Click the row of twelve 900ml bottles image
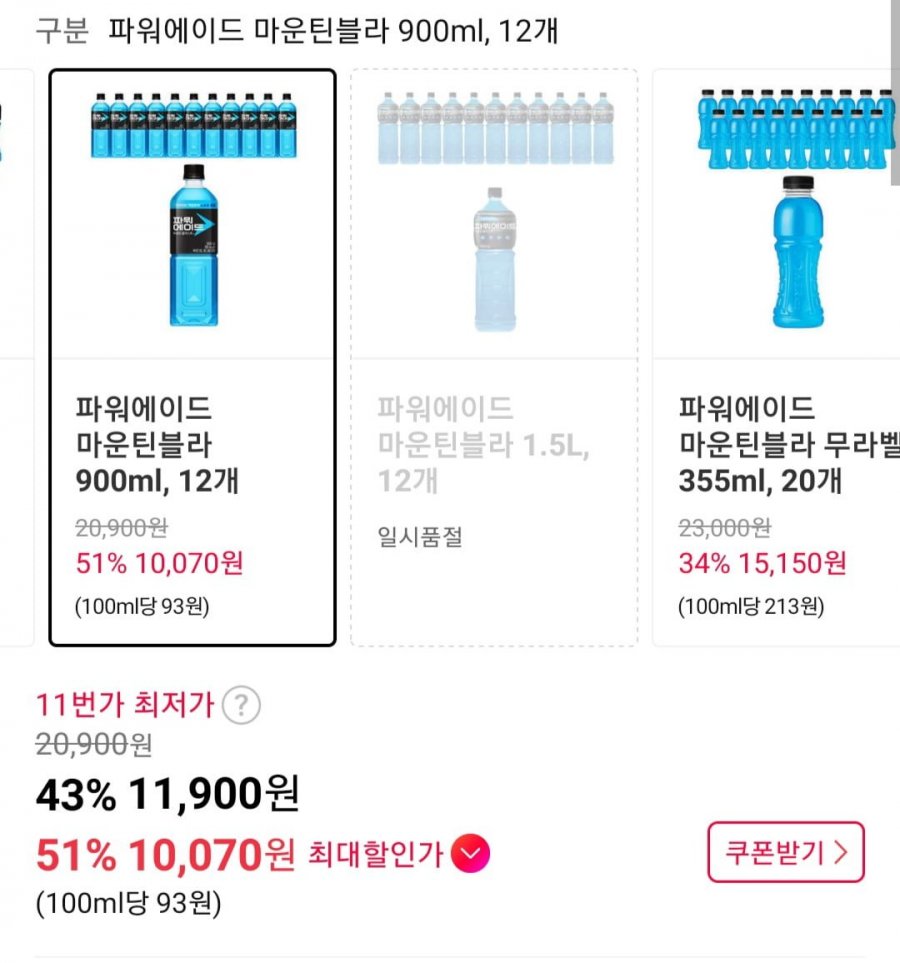This screenshot has width=900, height=963. pyautogui.click(x=192, y=125)
